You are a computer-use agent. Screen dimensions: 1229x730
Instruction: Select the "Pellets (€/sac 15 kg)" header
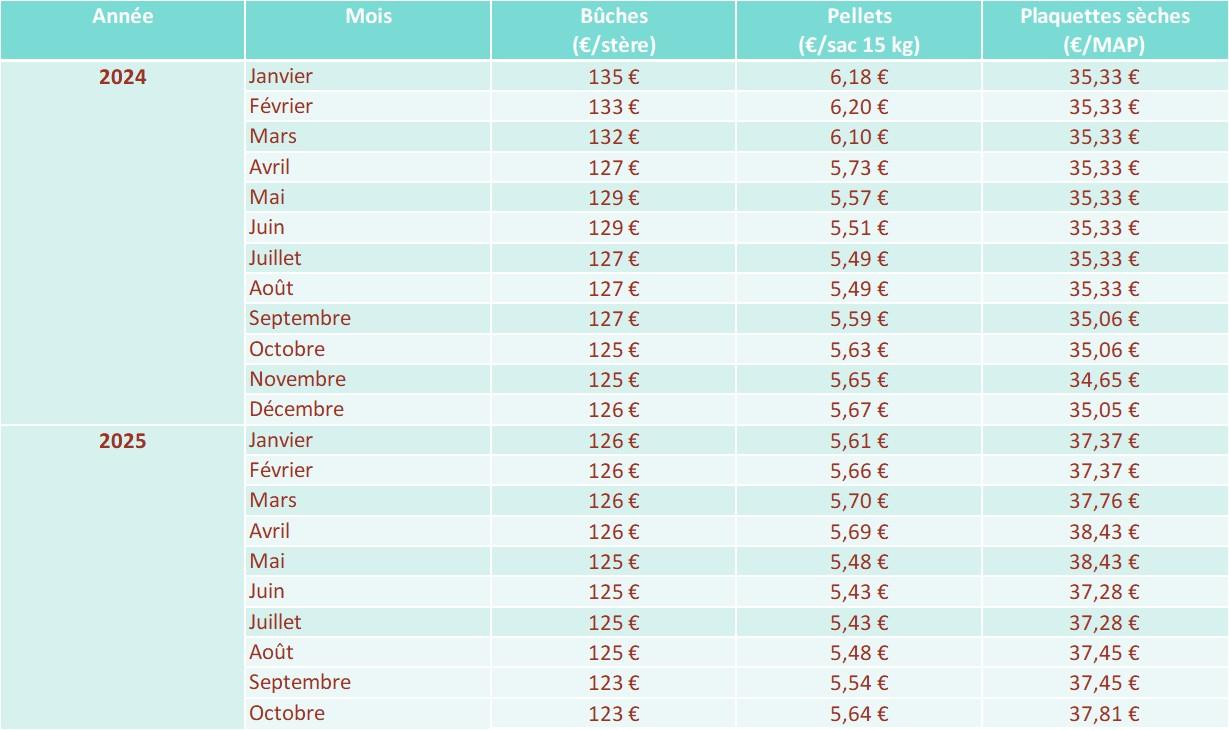tap(859, 31)
